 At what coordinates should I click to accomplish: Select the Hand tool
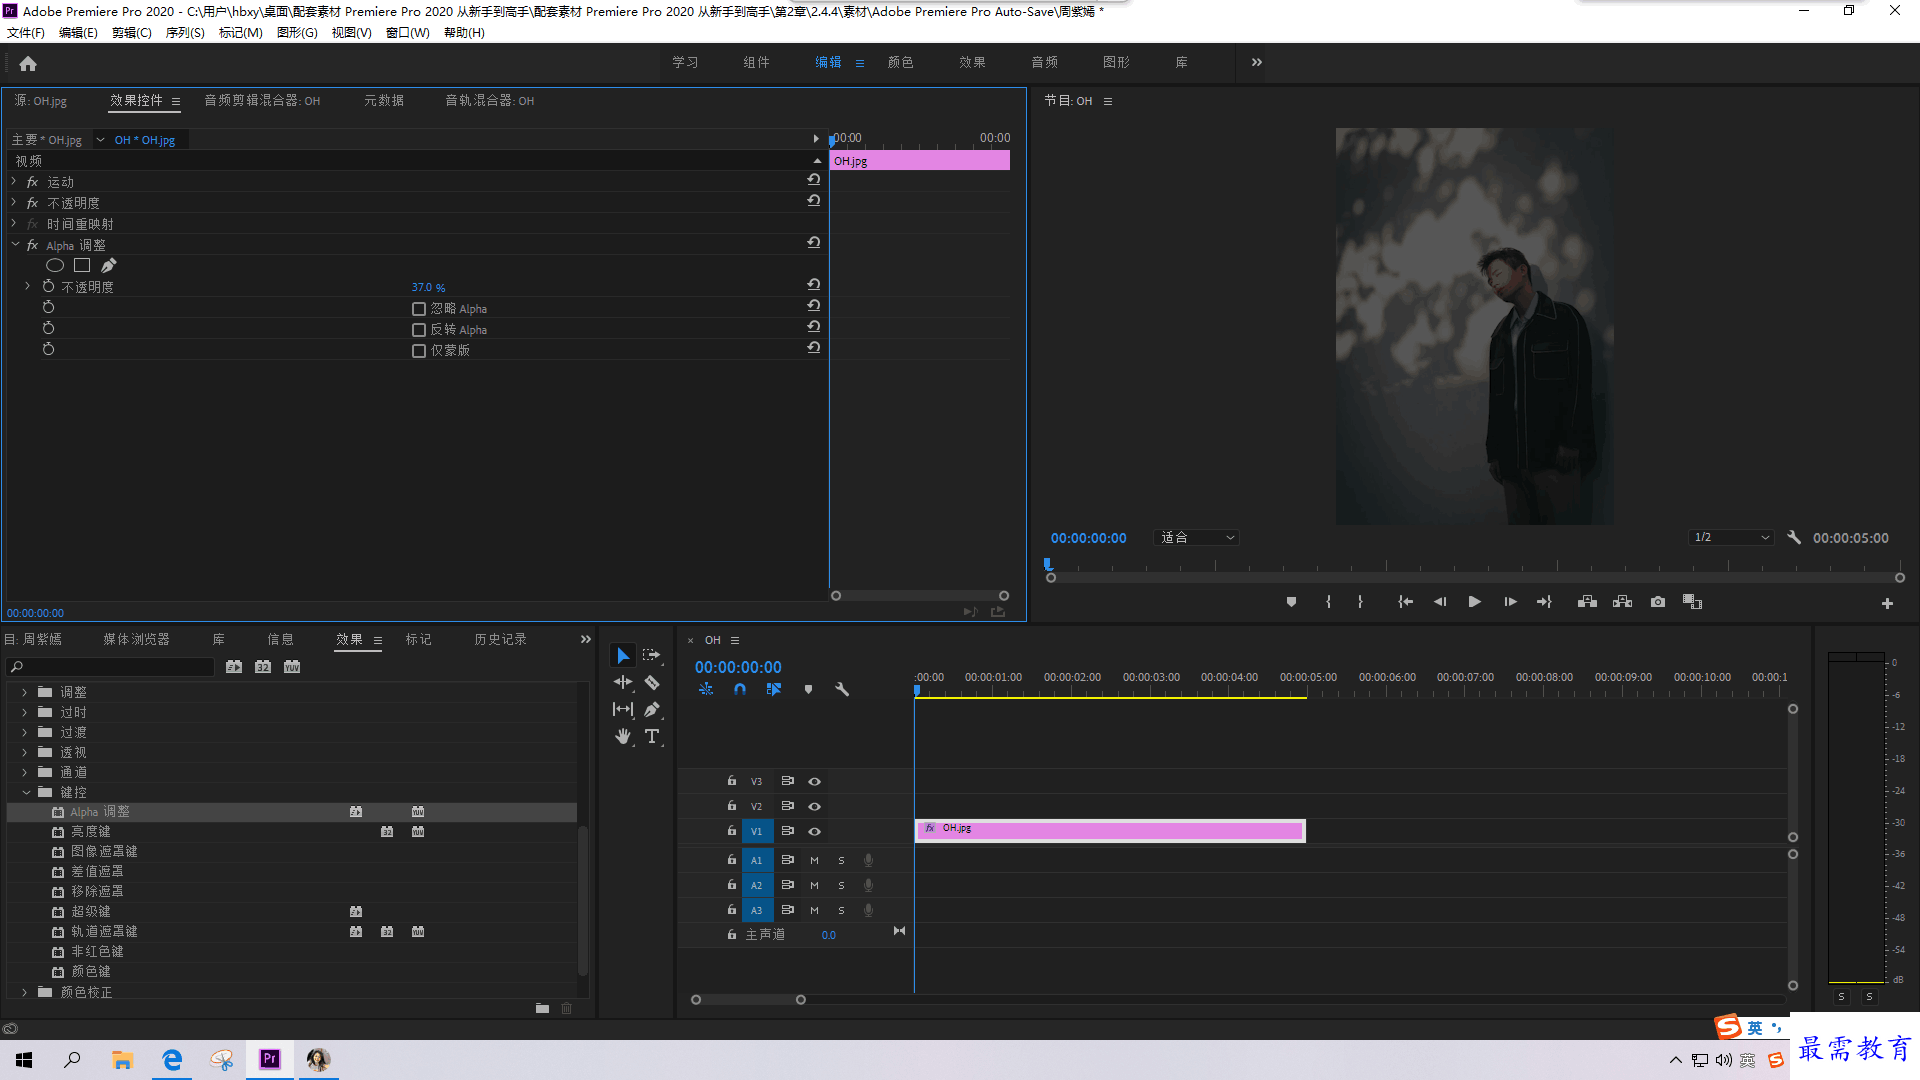pyautogui.click(x=622, y=736)
